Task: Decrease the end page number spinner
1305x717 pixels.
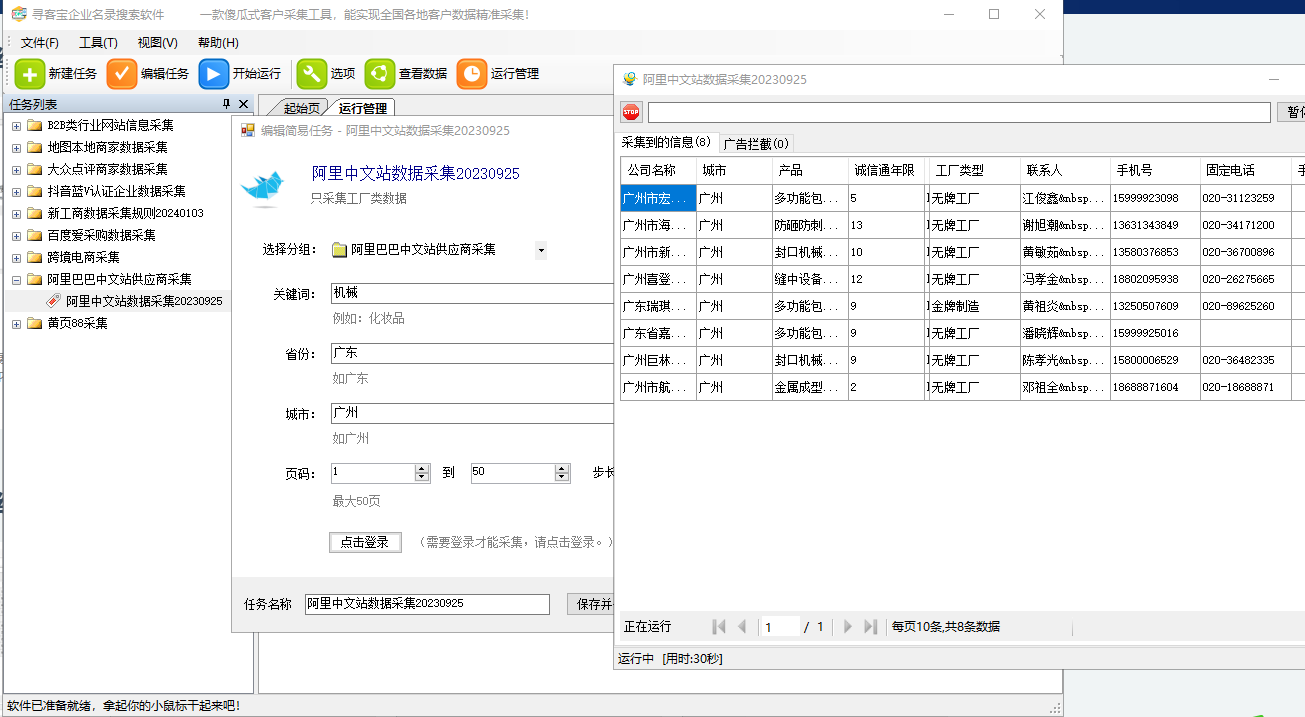Action: pyautogui.click(x=562, y=478)
